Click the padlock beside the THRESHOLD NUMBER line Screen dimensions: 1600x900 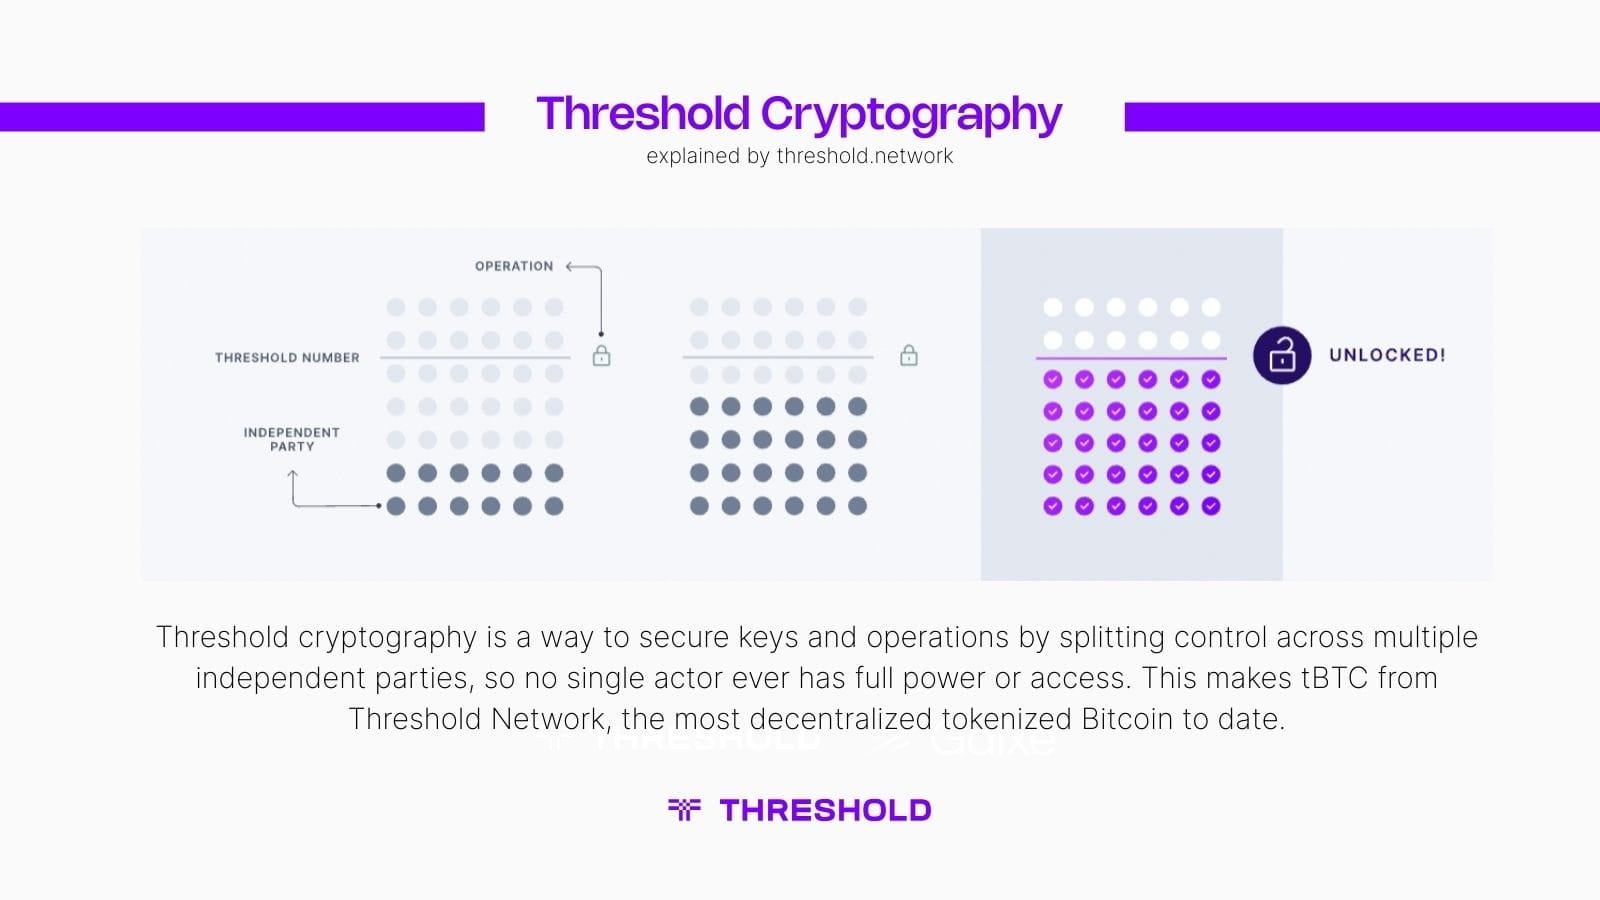click(601, 356)
